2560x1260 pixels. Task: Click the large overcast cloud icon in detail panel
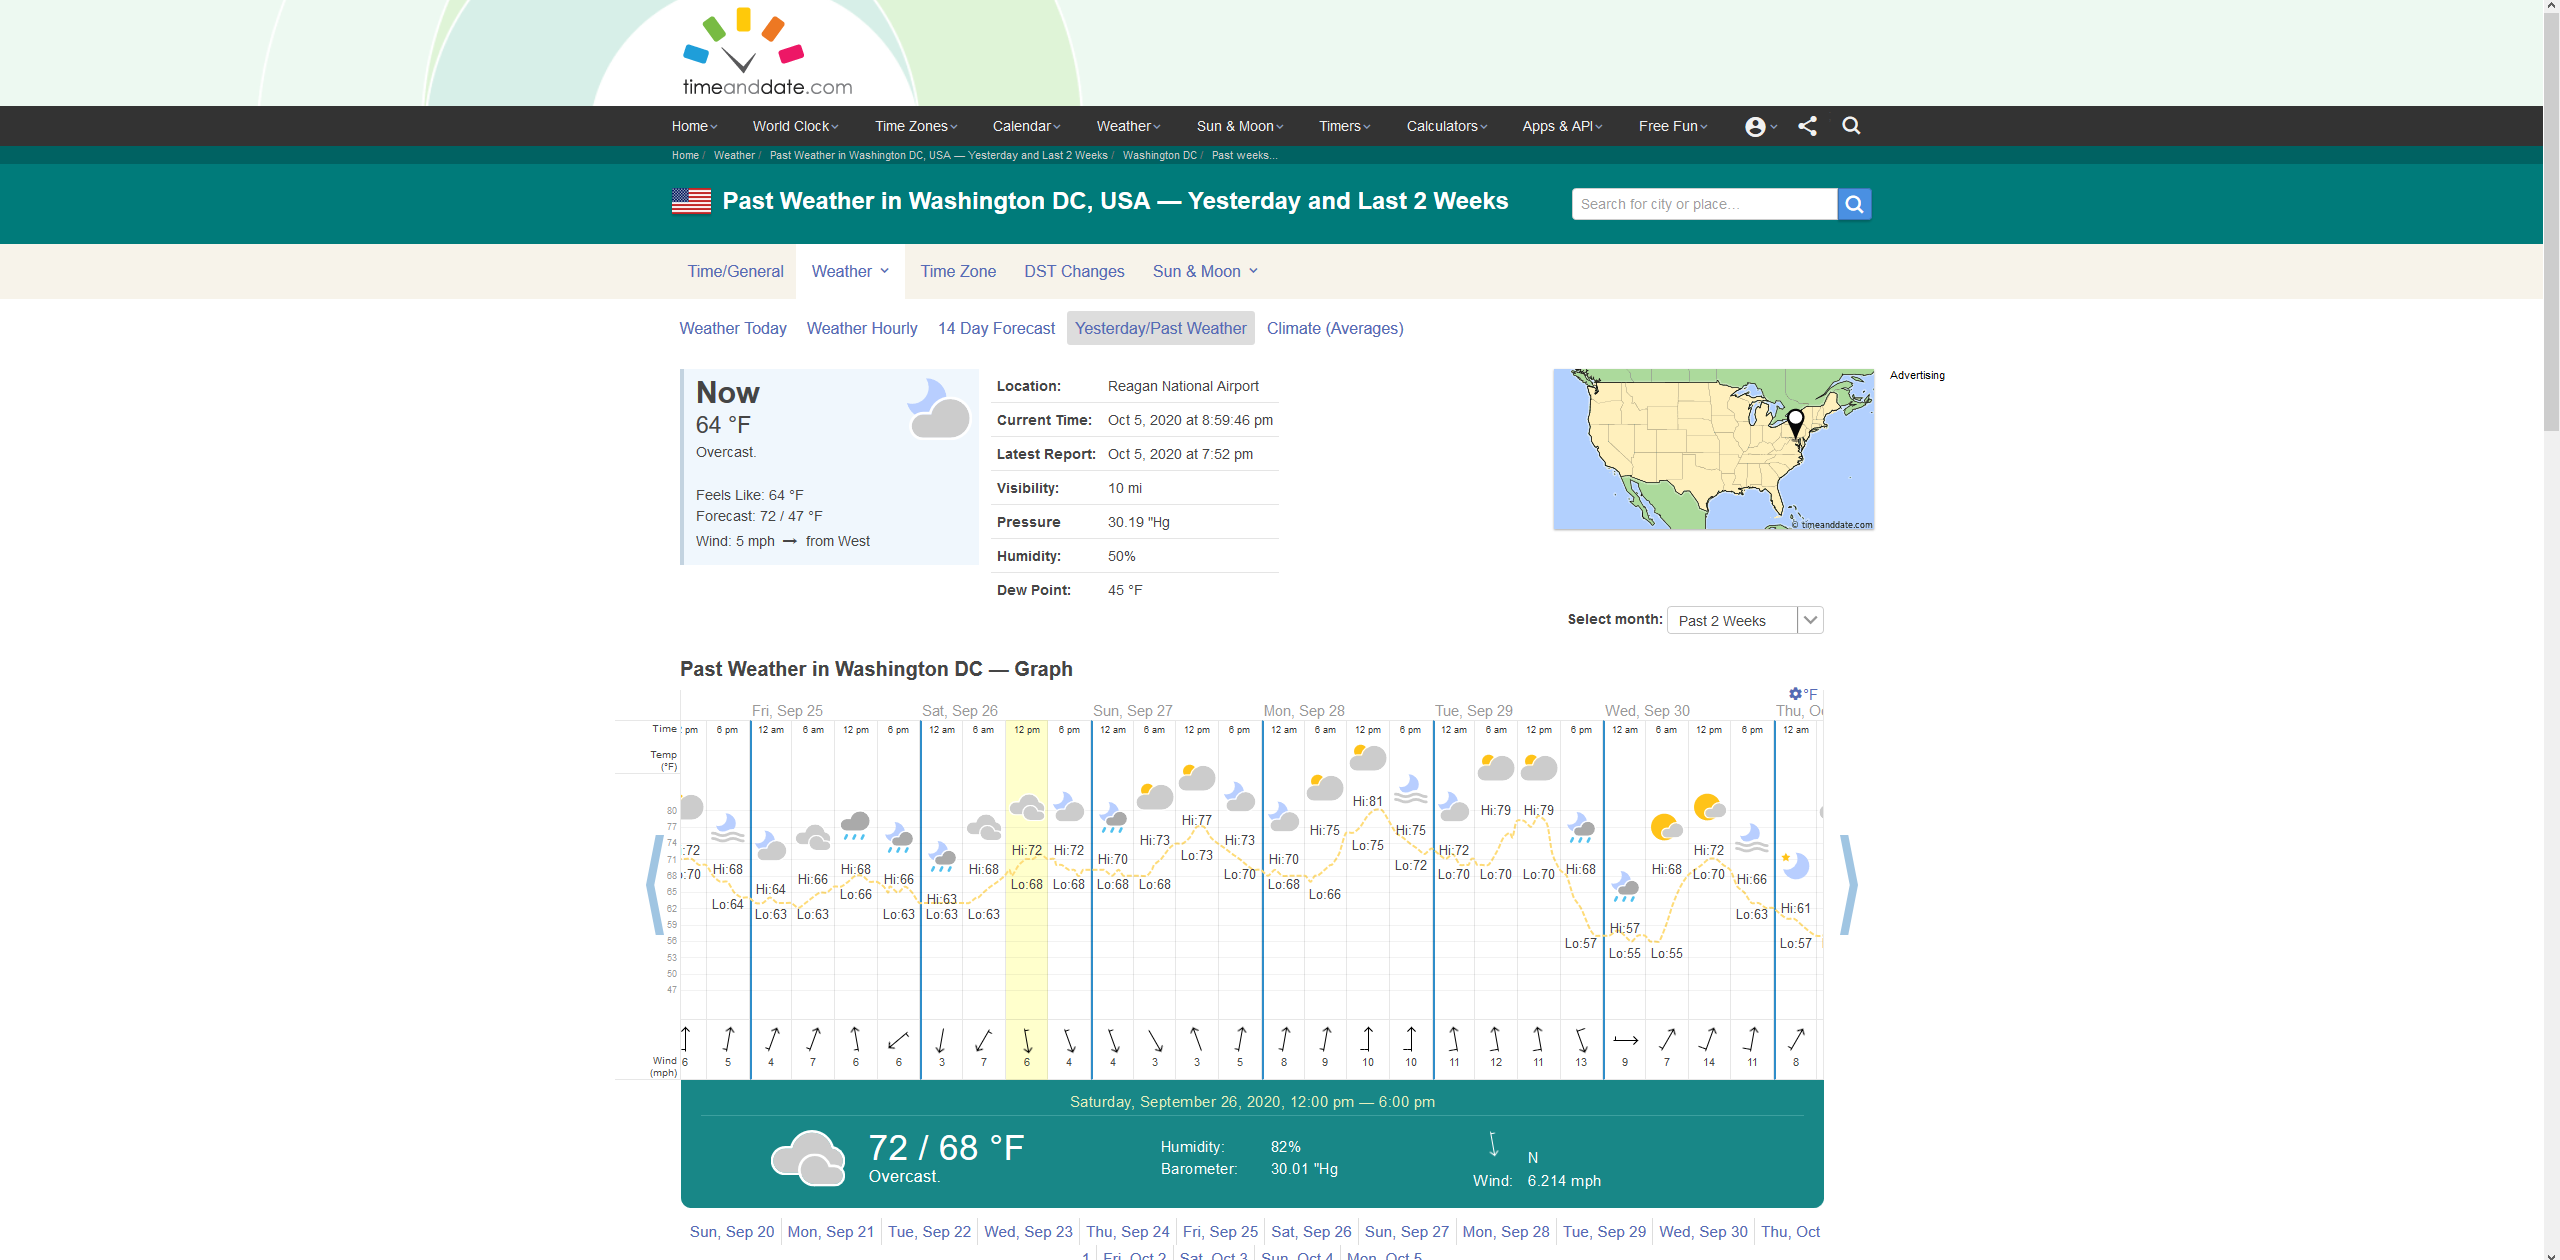(808, 1158)
